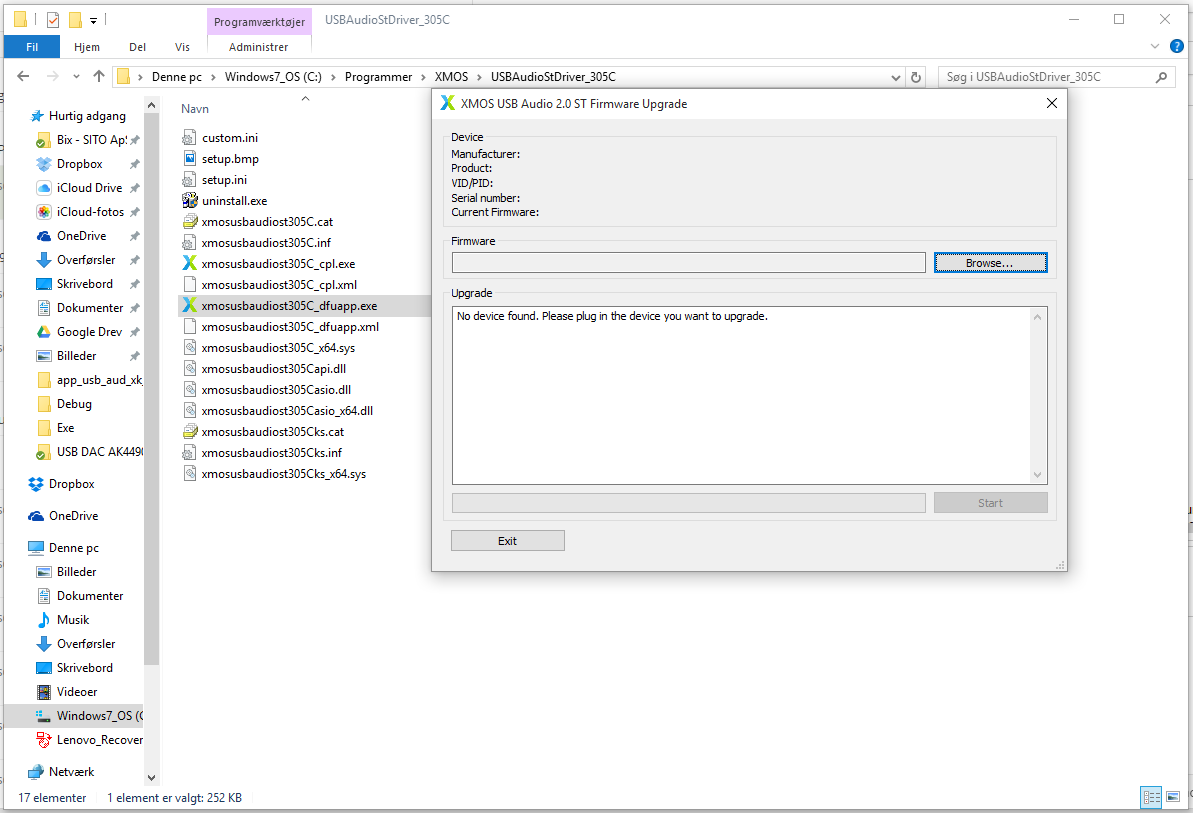Open recent locations dropdown arrow
Image resolution: width=1193 pixels, height=813 pixels.
[76, 77]
